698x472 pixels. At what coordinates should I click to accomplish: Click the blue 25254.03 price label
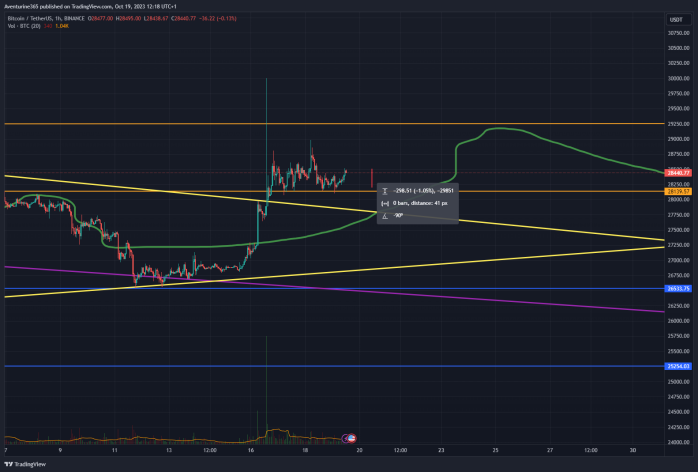[x=678, y=366]
